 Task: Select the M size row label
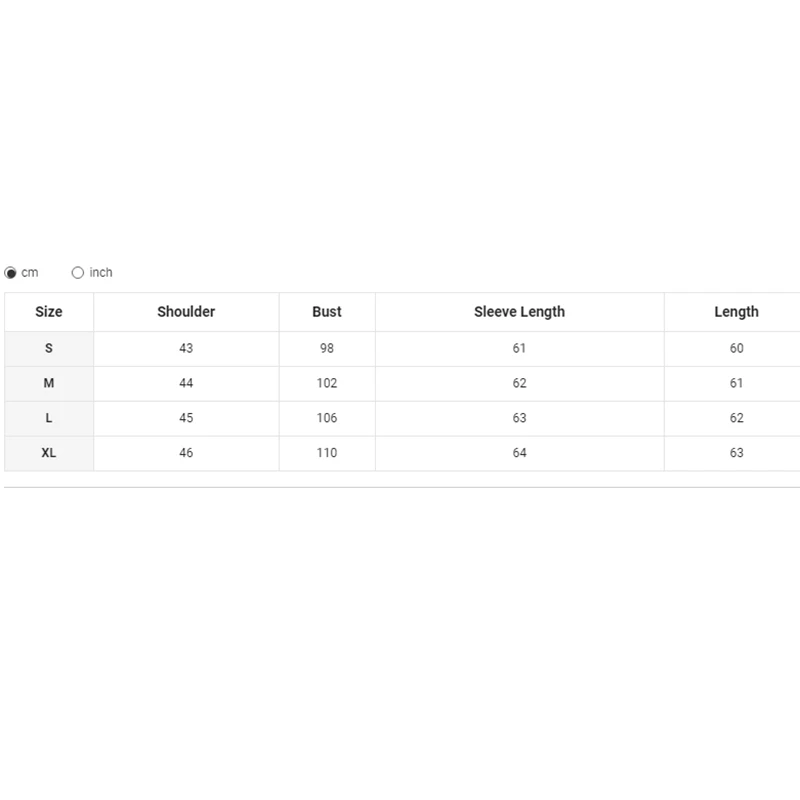coord(49,383)
